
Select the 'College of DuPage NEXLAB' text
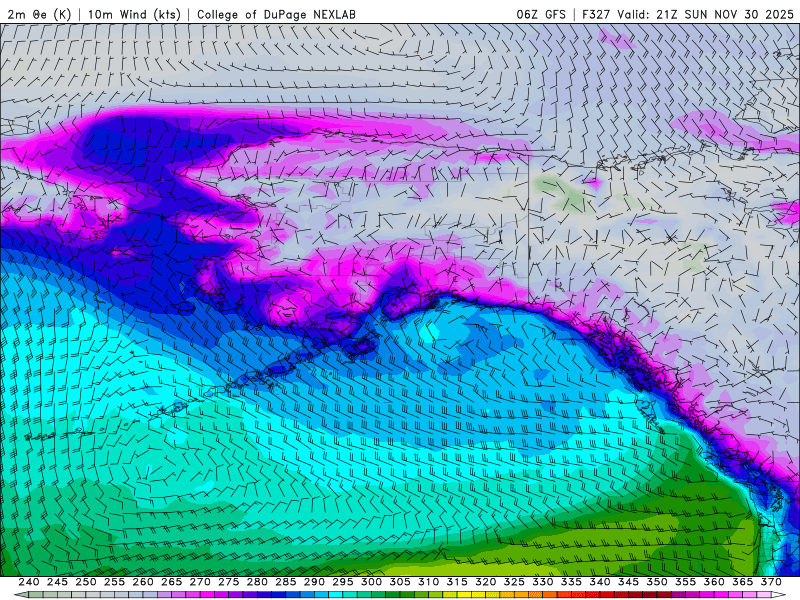276,15
